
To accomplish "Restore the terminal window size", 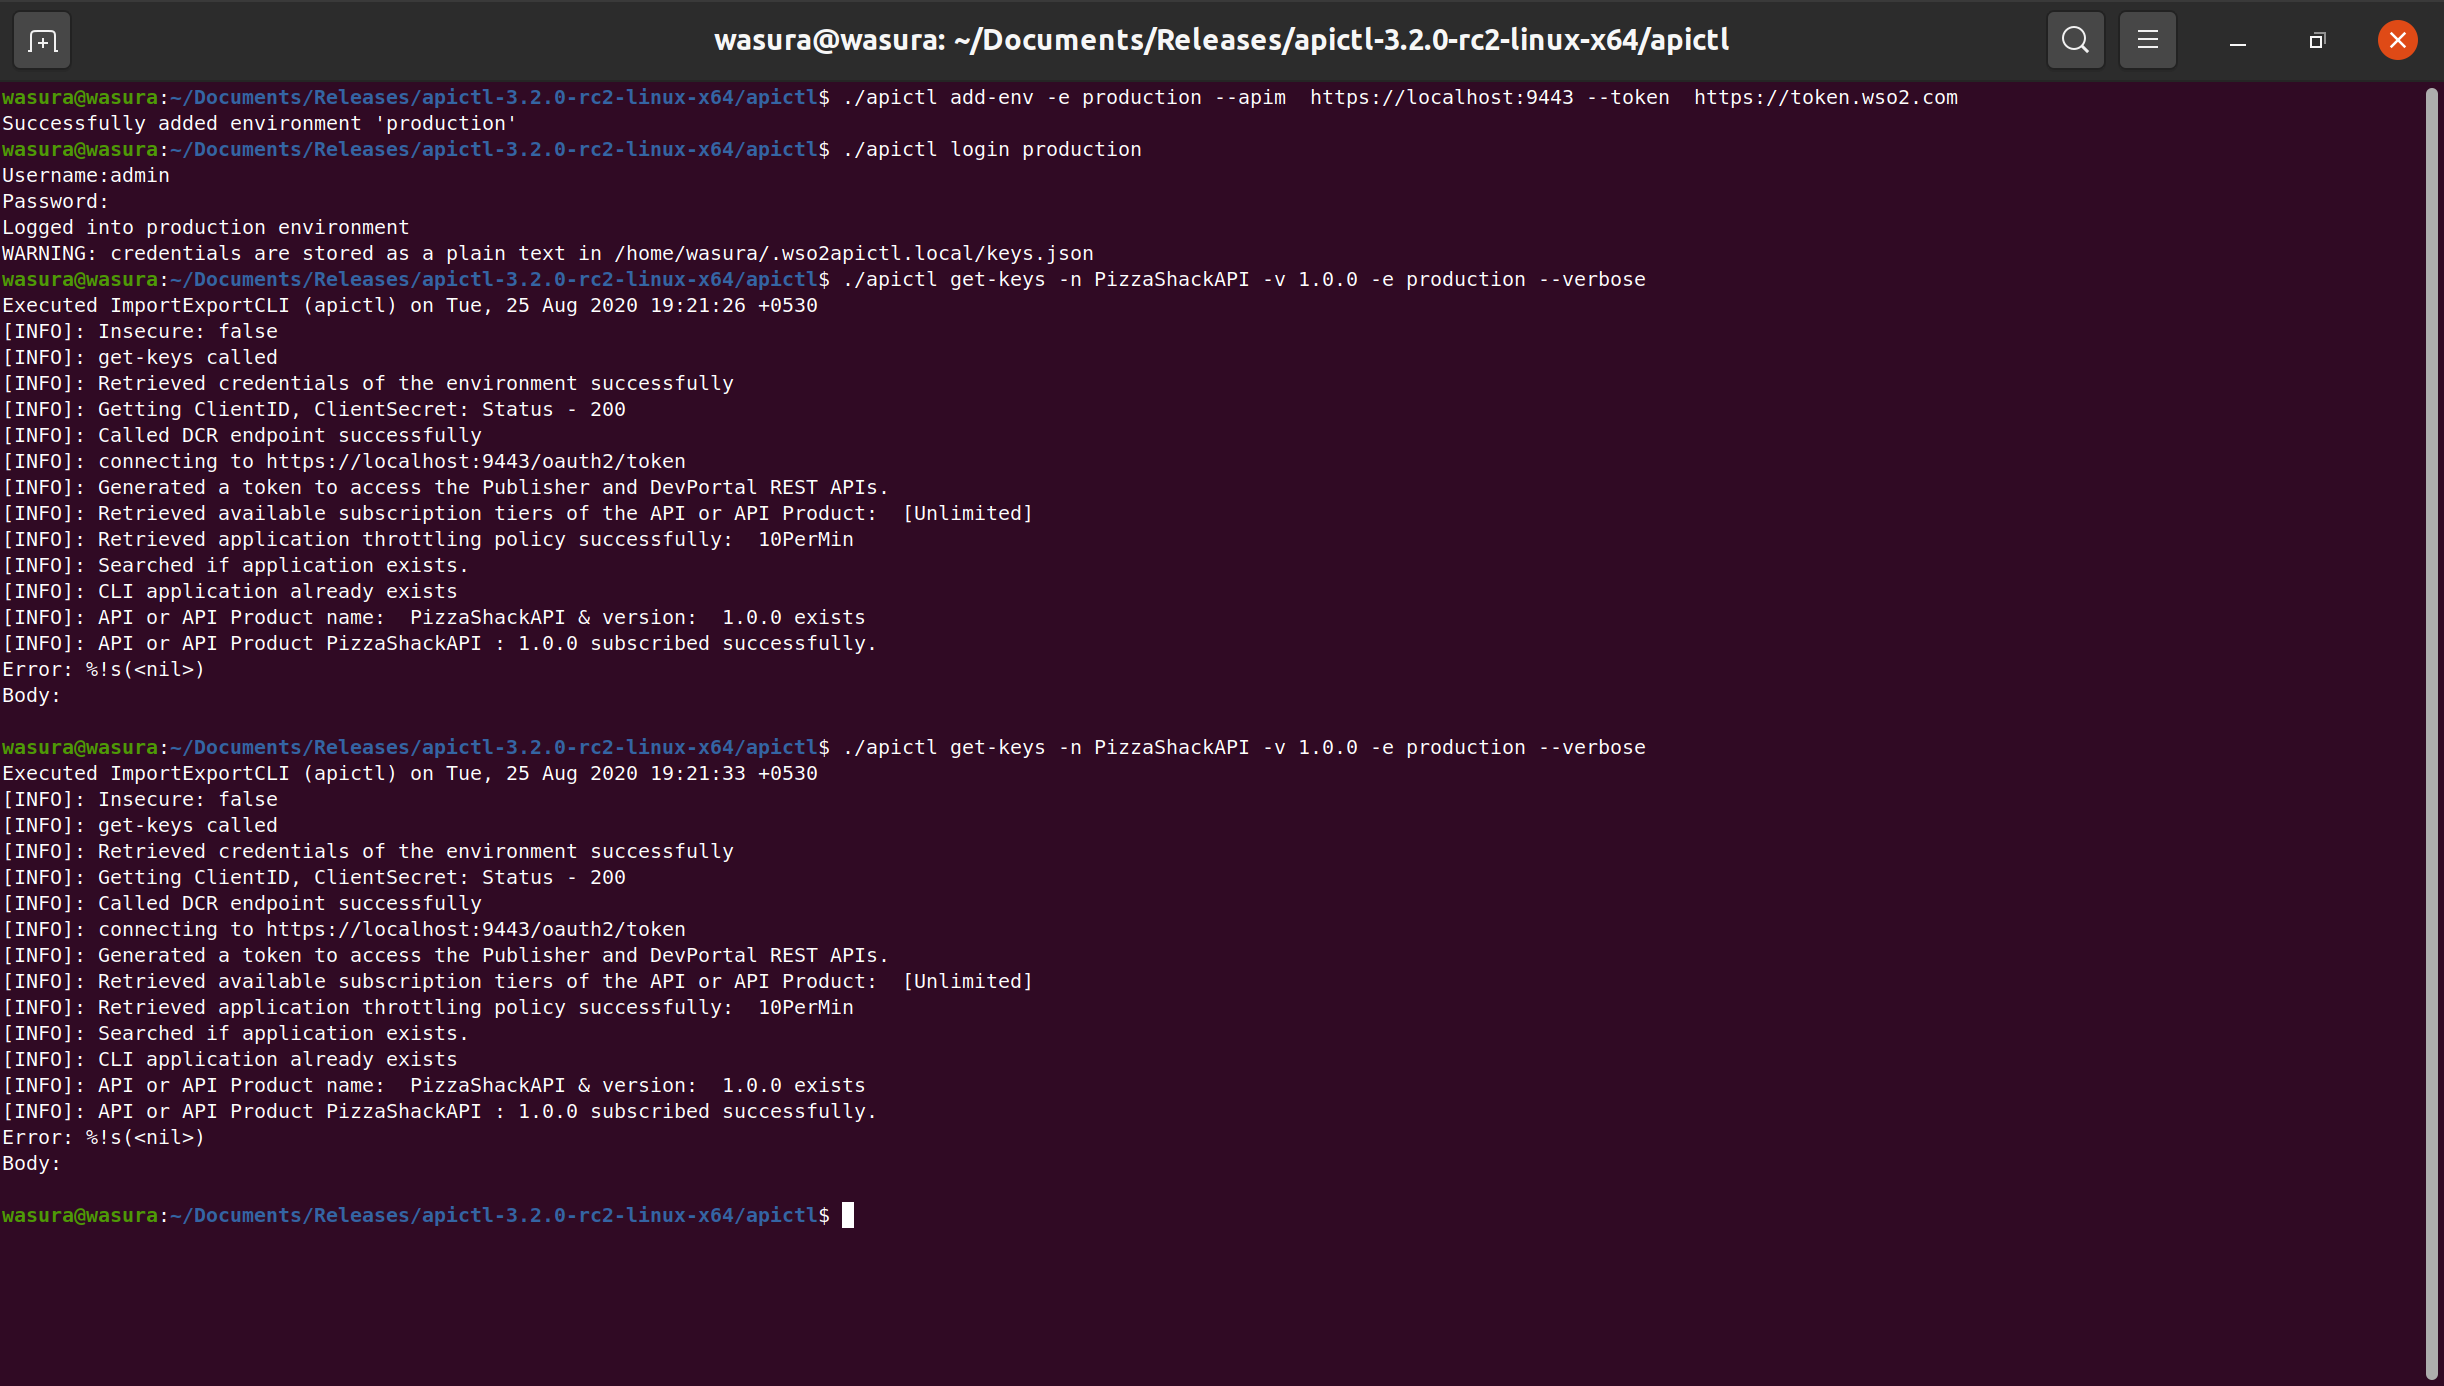I will 2317,42.
